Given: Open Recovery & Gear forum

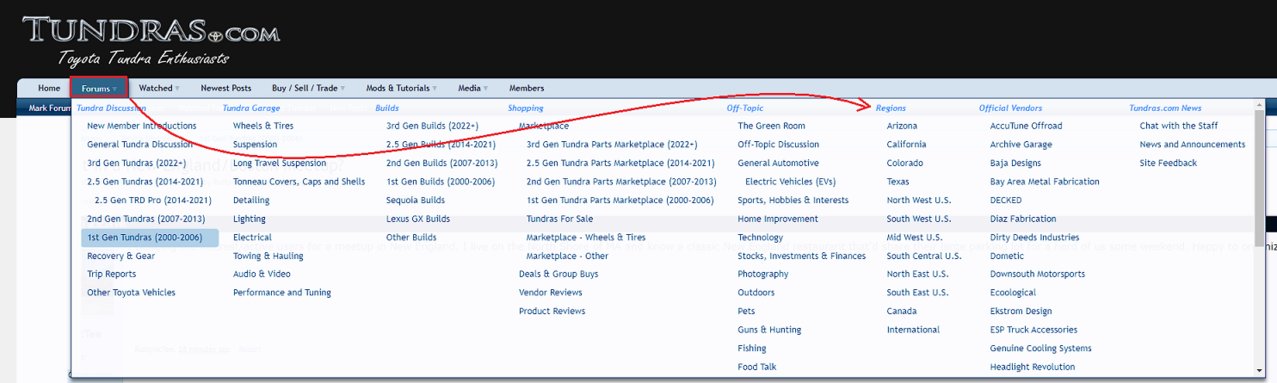Looking at the screenshot, I should (x=121, y=256).
